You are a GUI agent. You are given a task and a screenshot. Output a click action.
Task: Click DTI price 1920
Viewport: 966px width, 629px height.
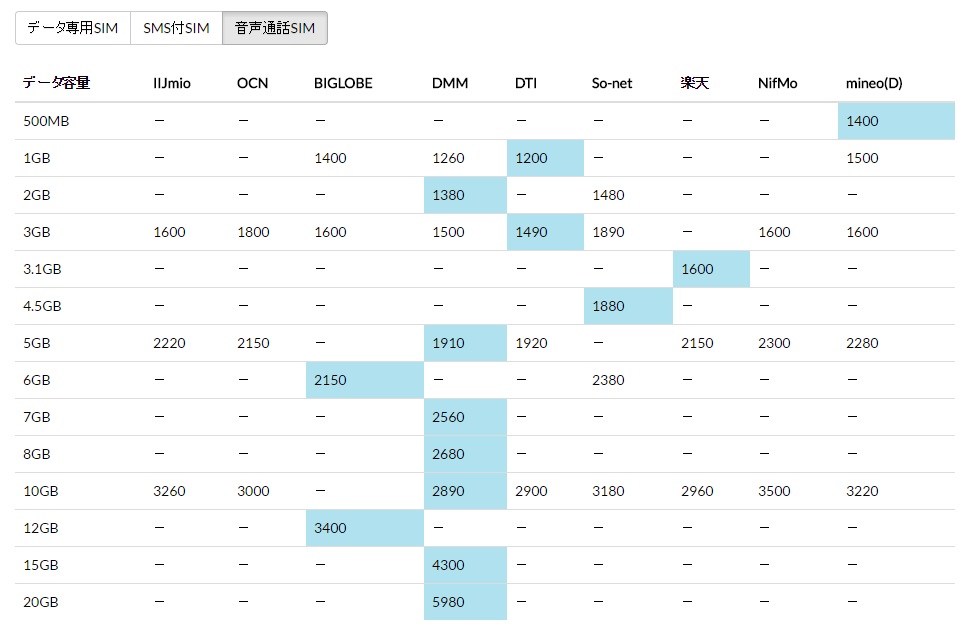tap(531, 343)
